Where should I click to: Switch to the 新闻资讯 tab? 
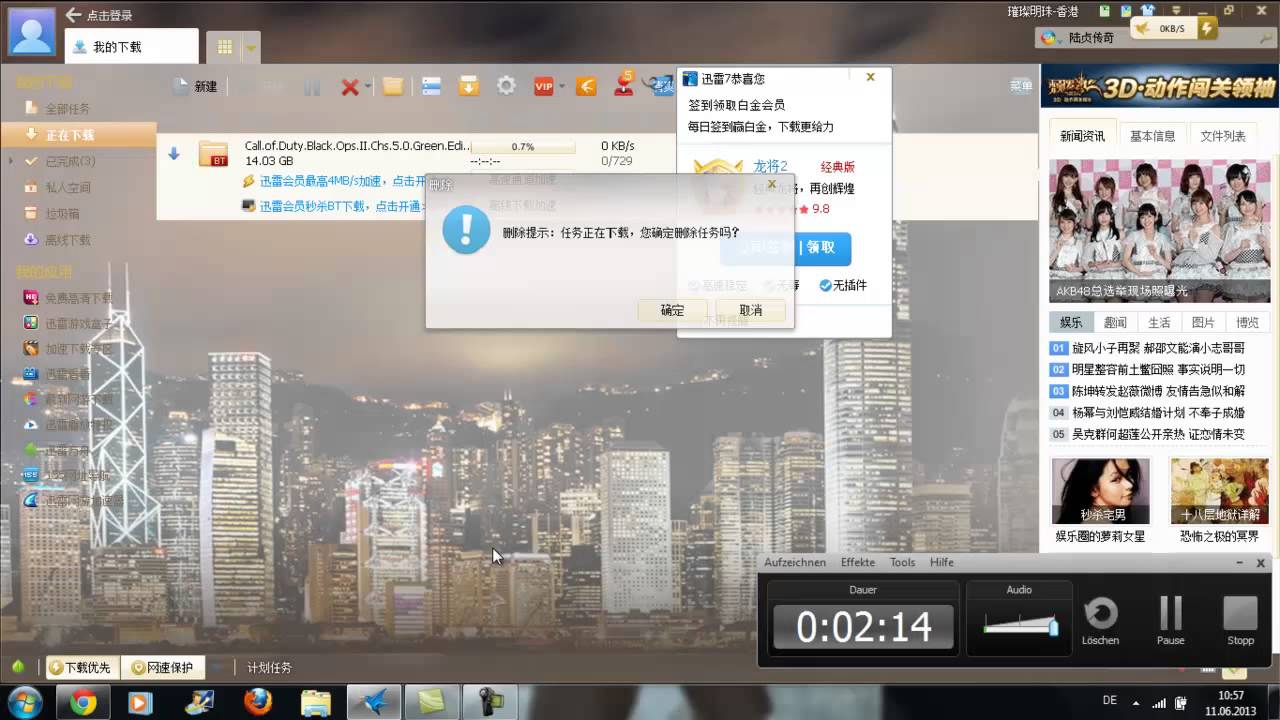[1083, 136]
